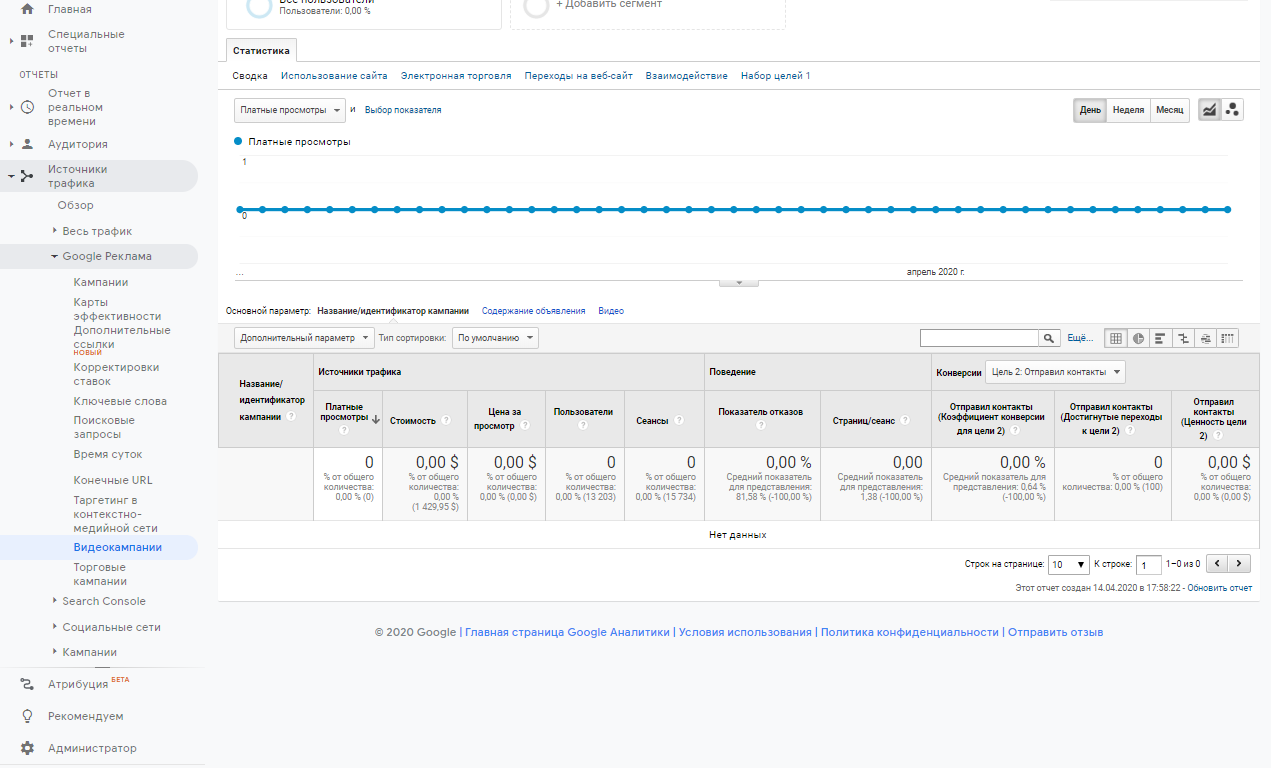
Task: Toggle graph to monthly (Месяц)
Action: [1169, 110]
